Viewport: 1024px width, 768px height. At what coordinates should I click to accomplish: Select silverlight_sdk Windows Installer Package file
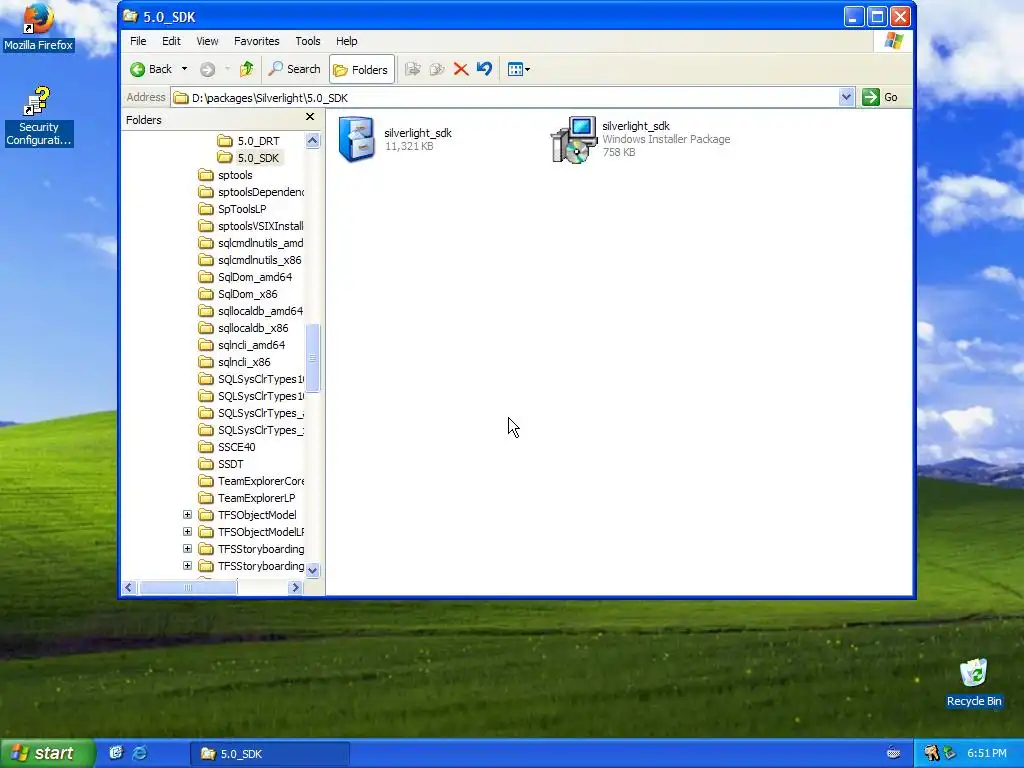pos(640,139)
